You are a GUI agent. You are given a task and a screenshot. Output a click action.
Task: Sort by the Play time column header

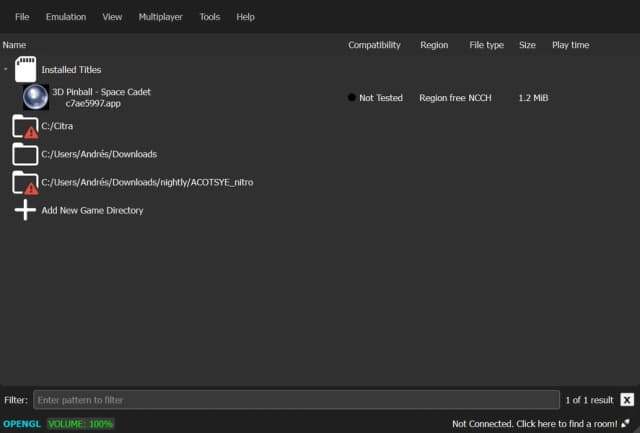571,45
